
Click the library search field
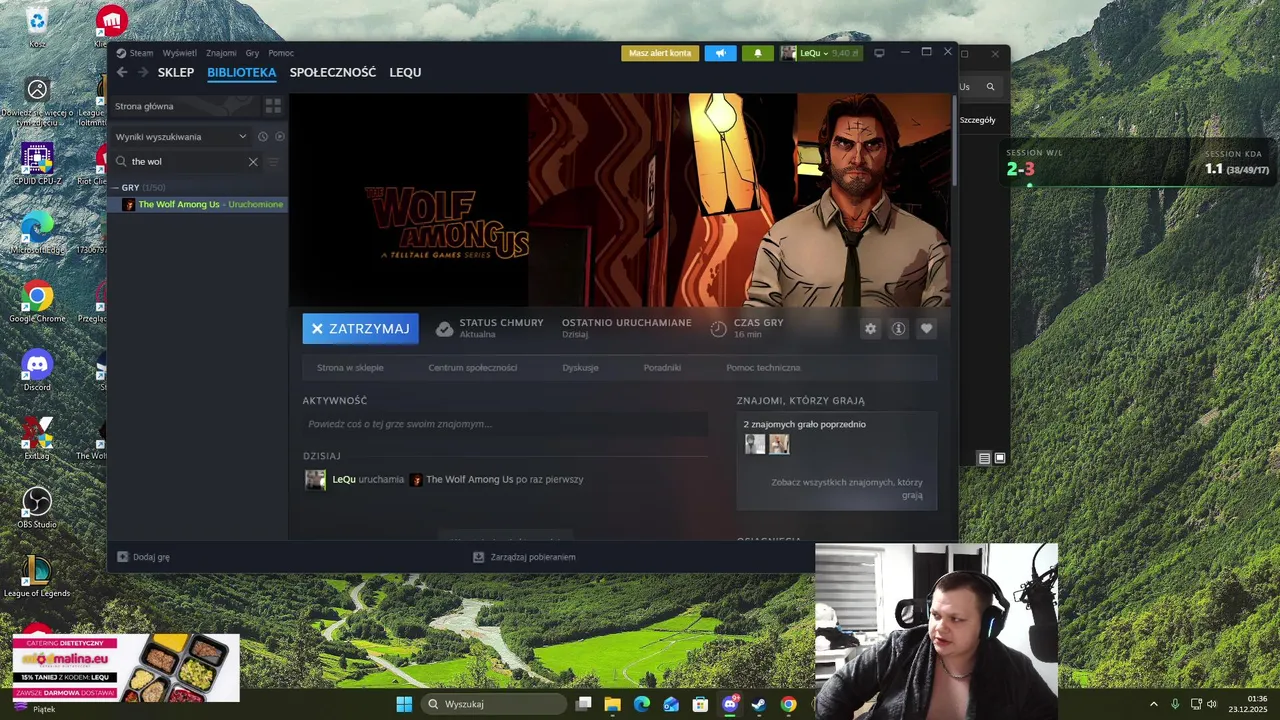(186, 162)
